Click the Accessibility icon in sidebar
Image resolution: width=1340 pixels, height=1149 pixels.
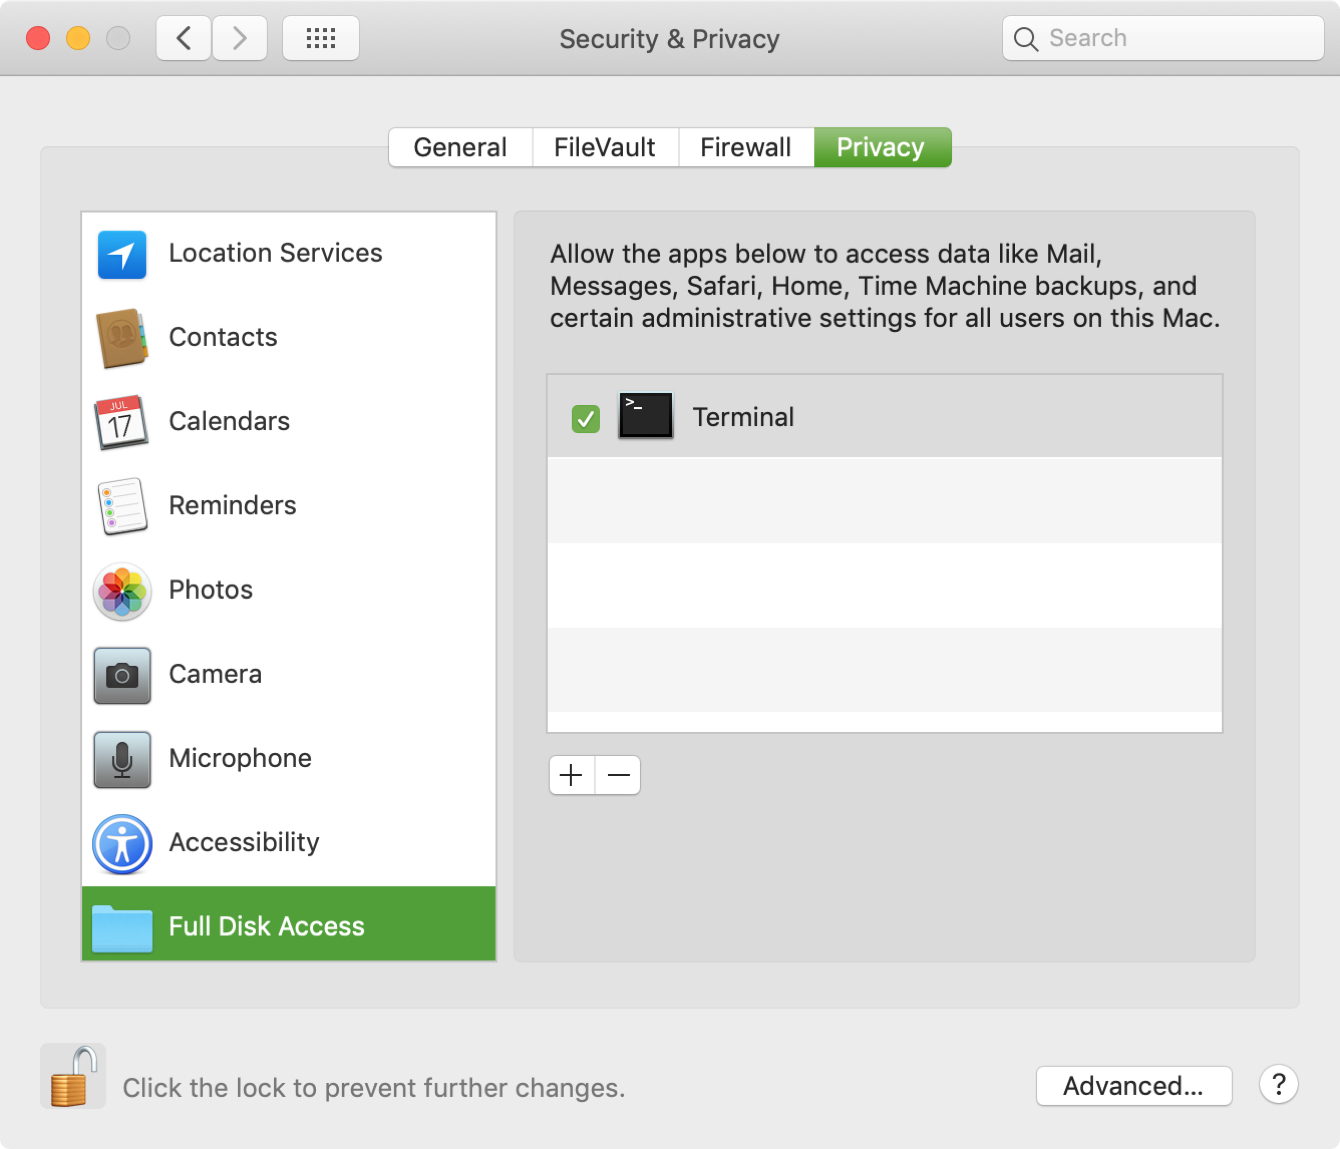point(122,844)
